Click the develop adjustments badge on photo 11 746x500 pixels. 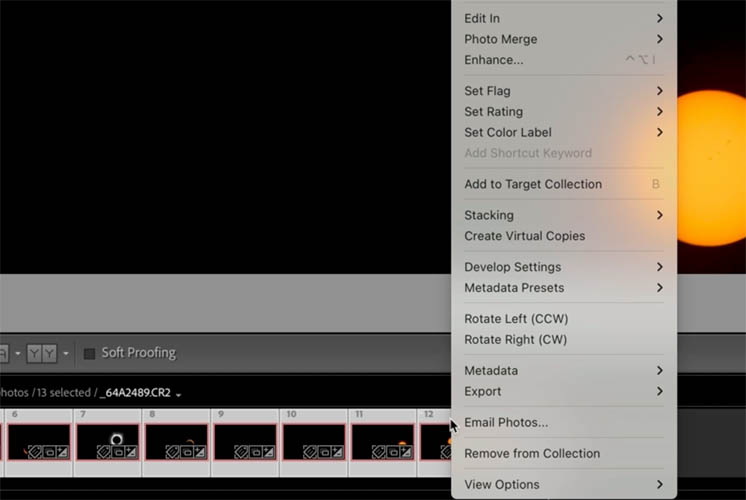click(406, 451)
